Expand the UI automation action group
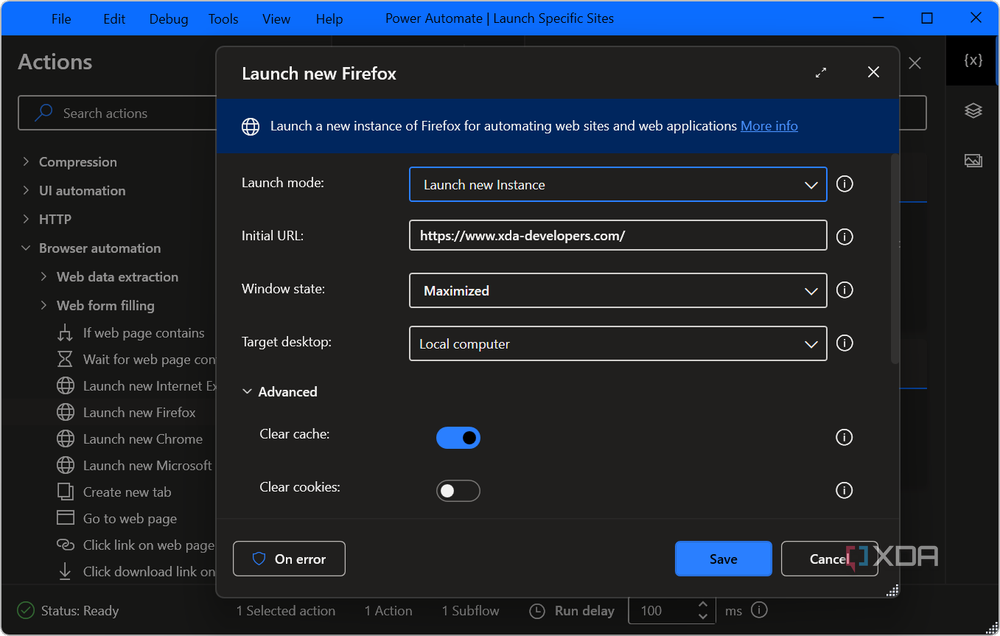The height and width of the screenshot is (636, 1000). 26,190
